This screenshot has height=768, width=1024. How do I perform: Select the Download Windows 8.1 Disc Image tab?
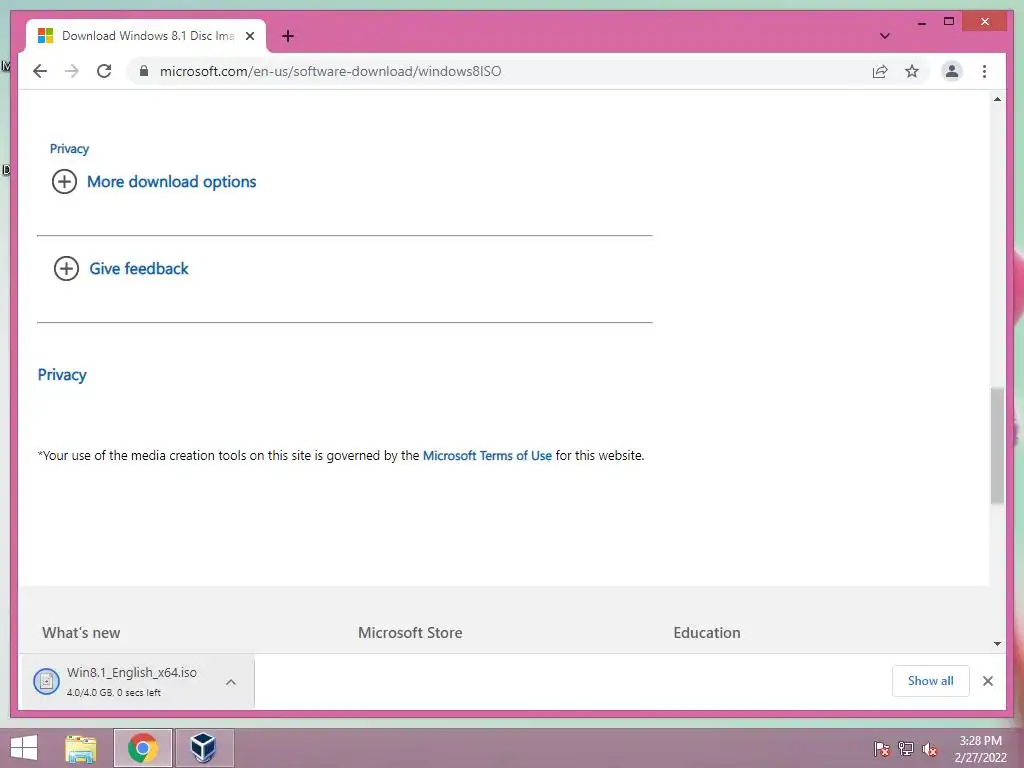[x=146, y=36]
